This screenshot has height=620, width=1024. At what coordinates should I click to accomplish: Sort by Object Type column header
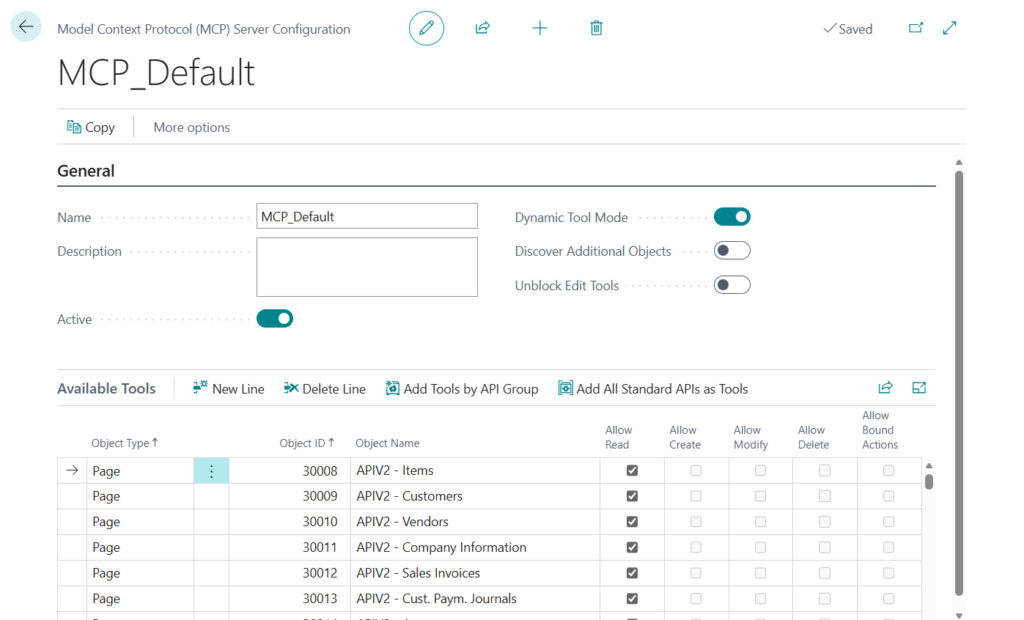coord(124,443)
